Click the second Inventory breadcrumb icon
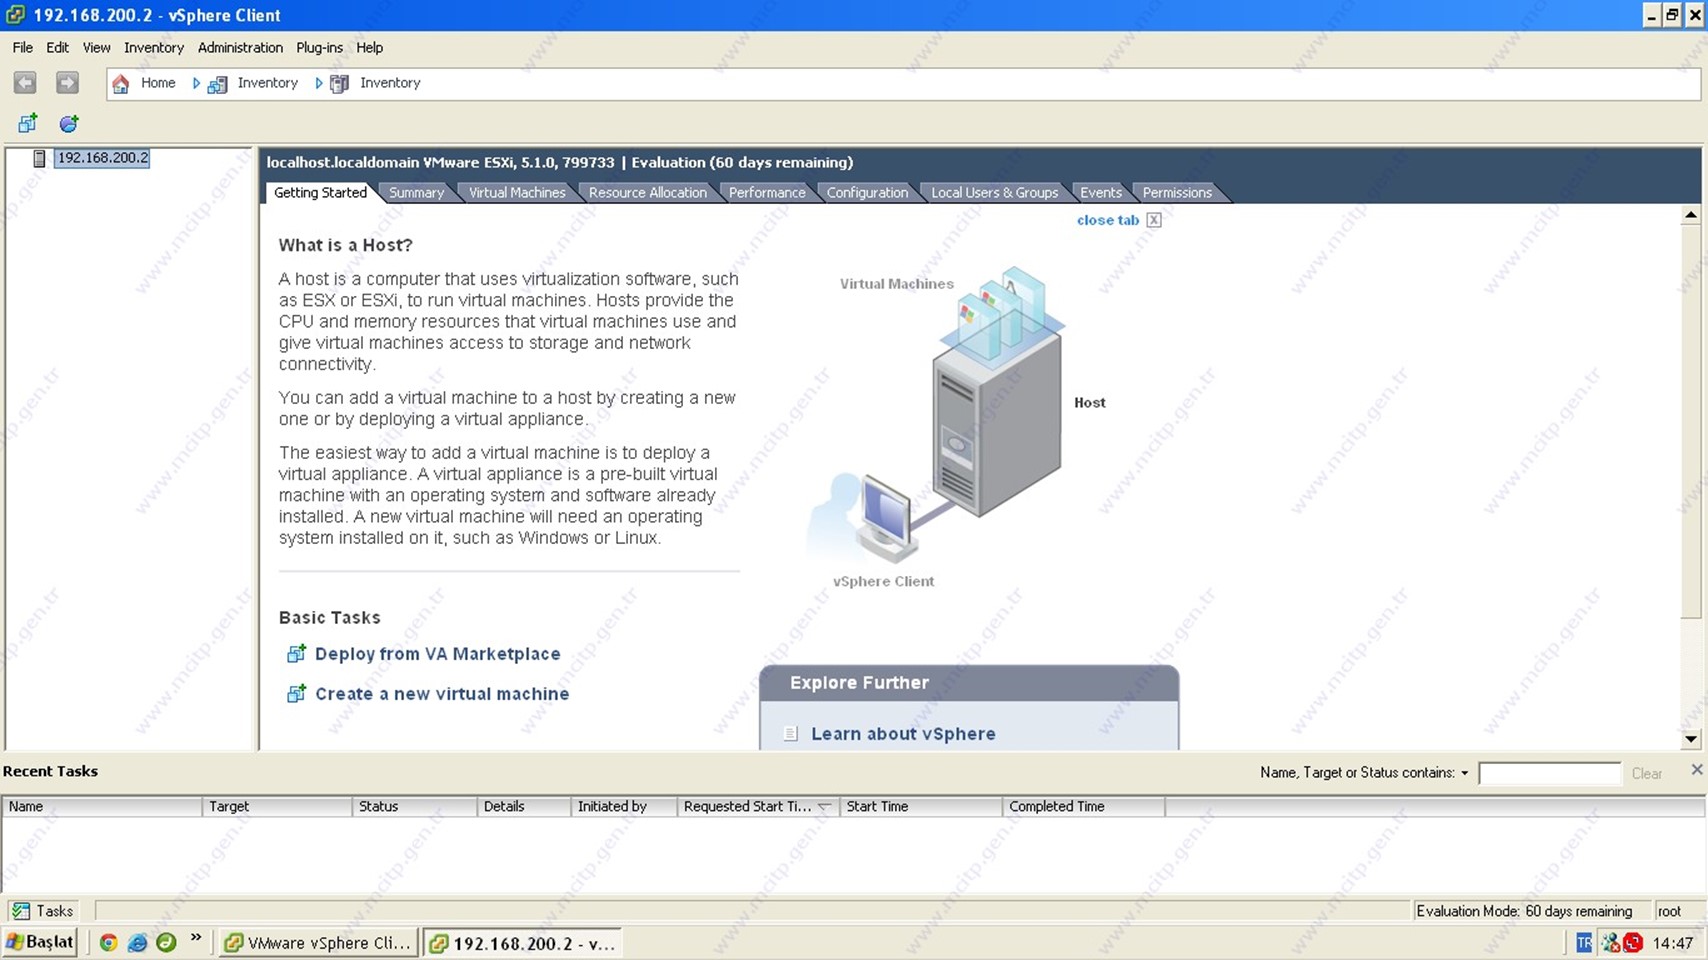 tap(340, 84)
